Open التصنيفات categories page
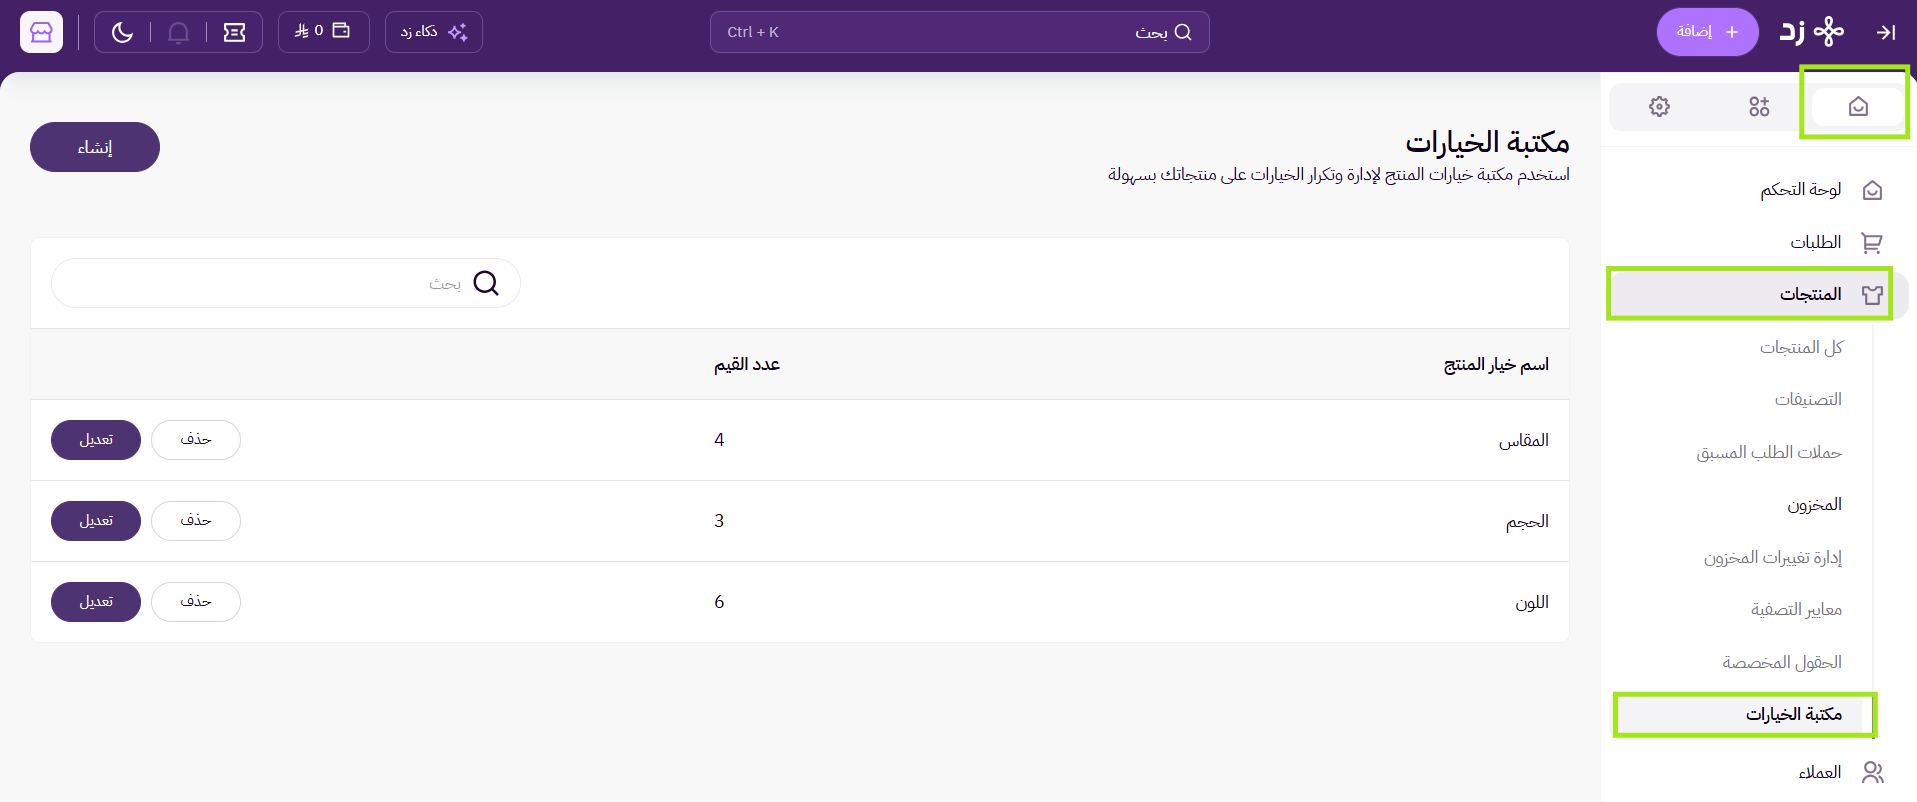The width and height of the screenshot is (1917, 802). 1808,399
